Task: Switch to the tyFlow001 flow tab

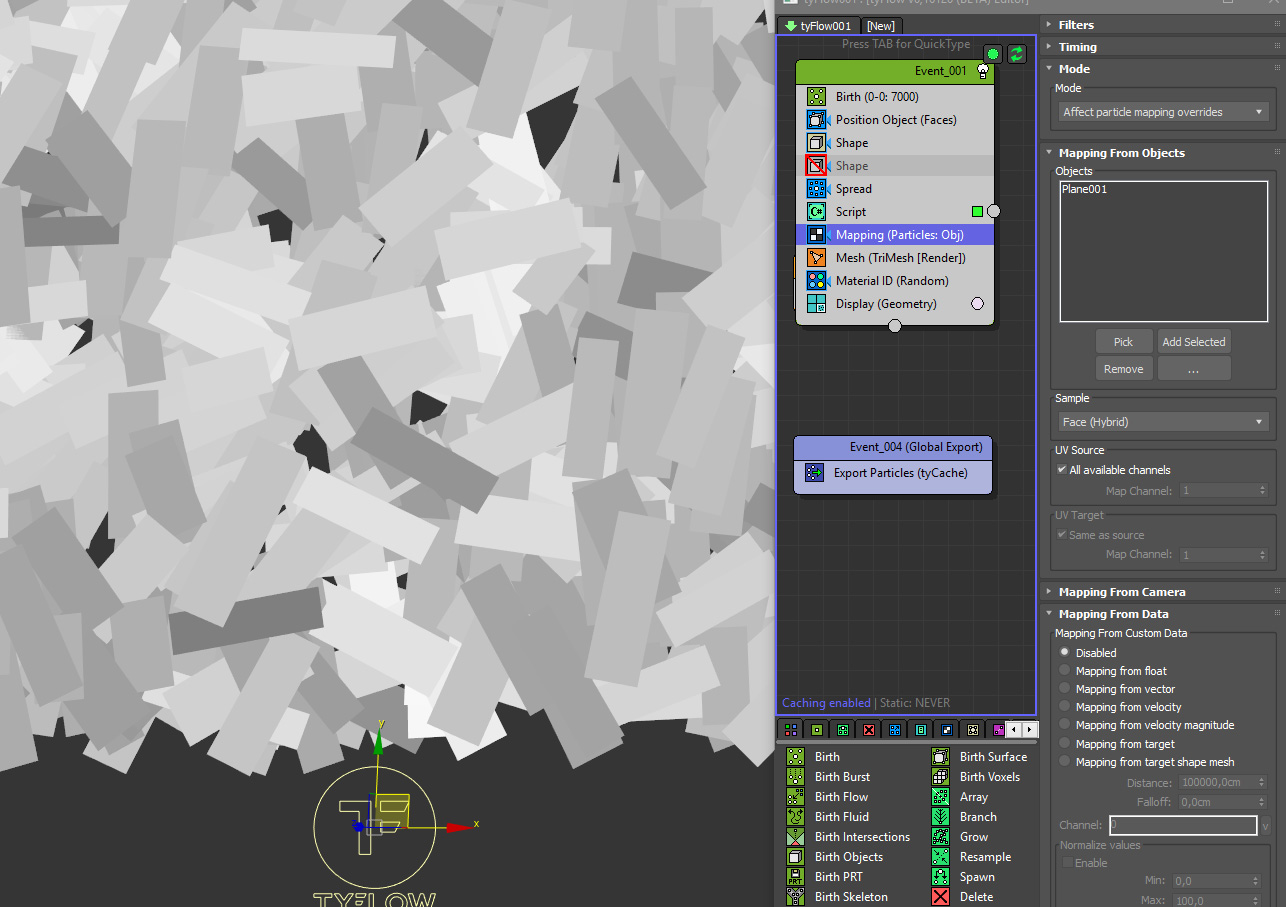Action: 818,26
